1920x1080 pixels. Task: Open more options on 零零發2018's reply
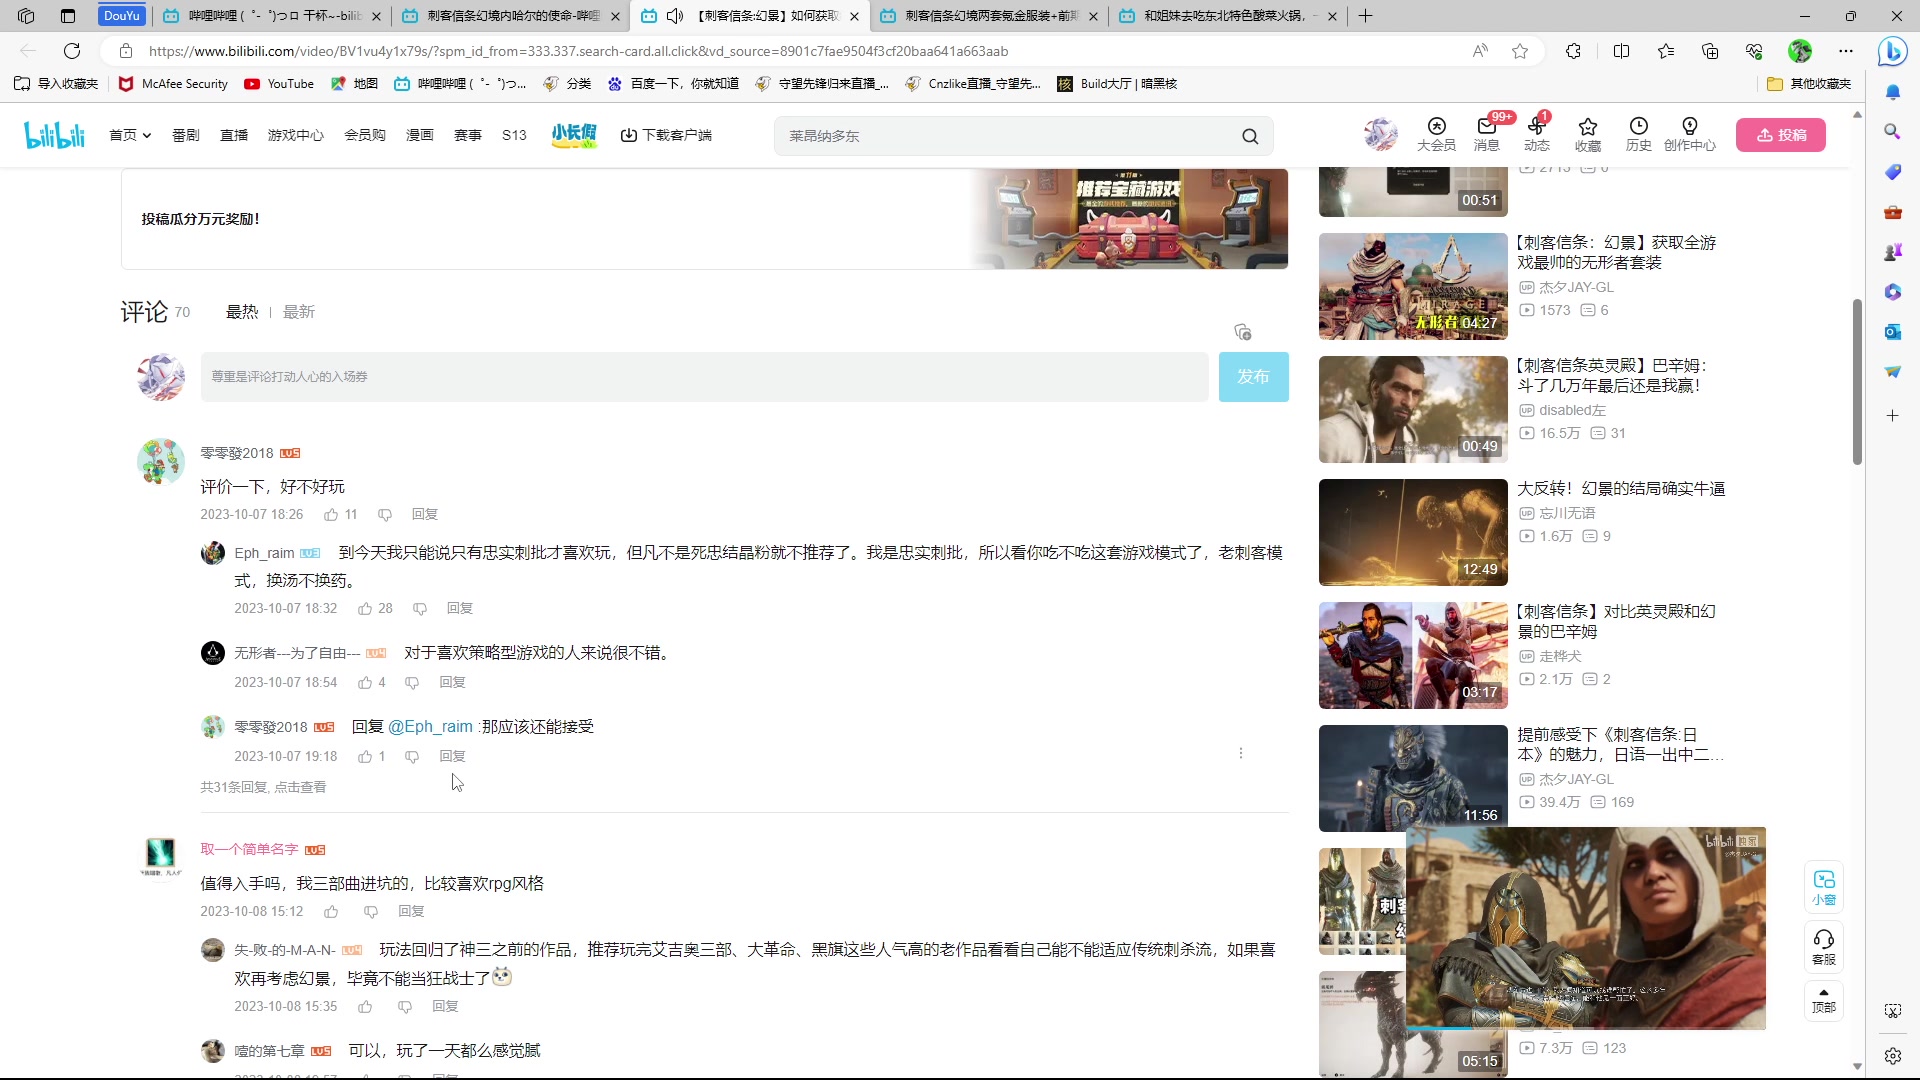coord(1241,753)
